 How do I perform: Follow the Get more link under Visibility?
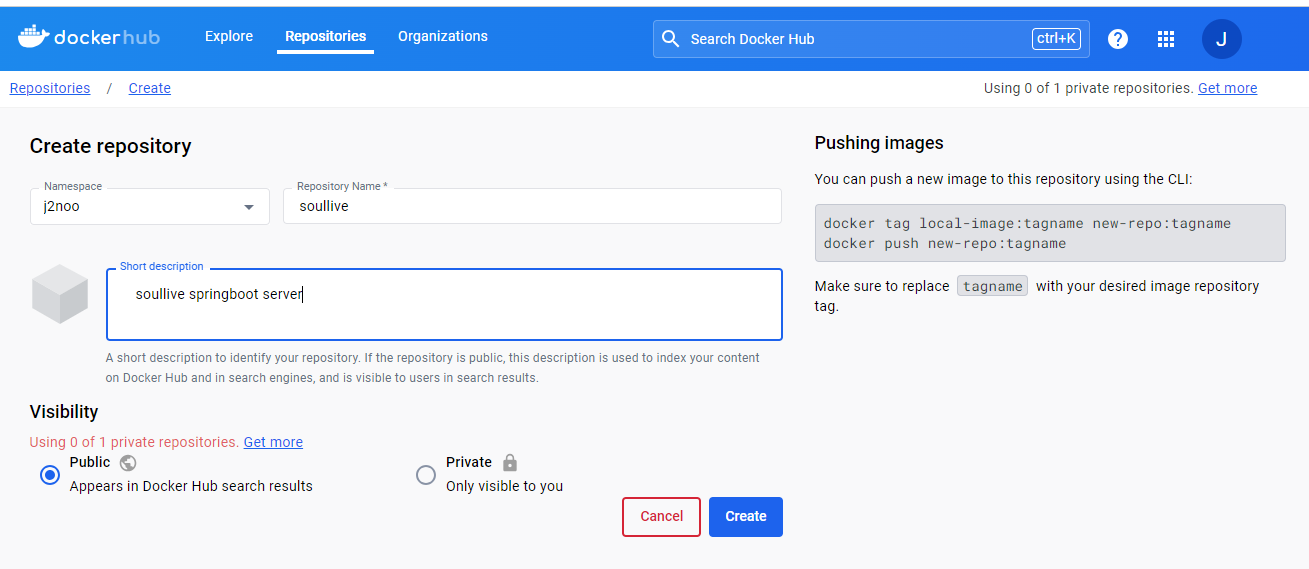pyautogui.click(x=273, y=442)
